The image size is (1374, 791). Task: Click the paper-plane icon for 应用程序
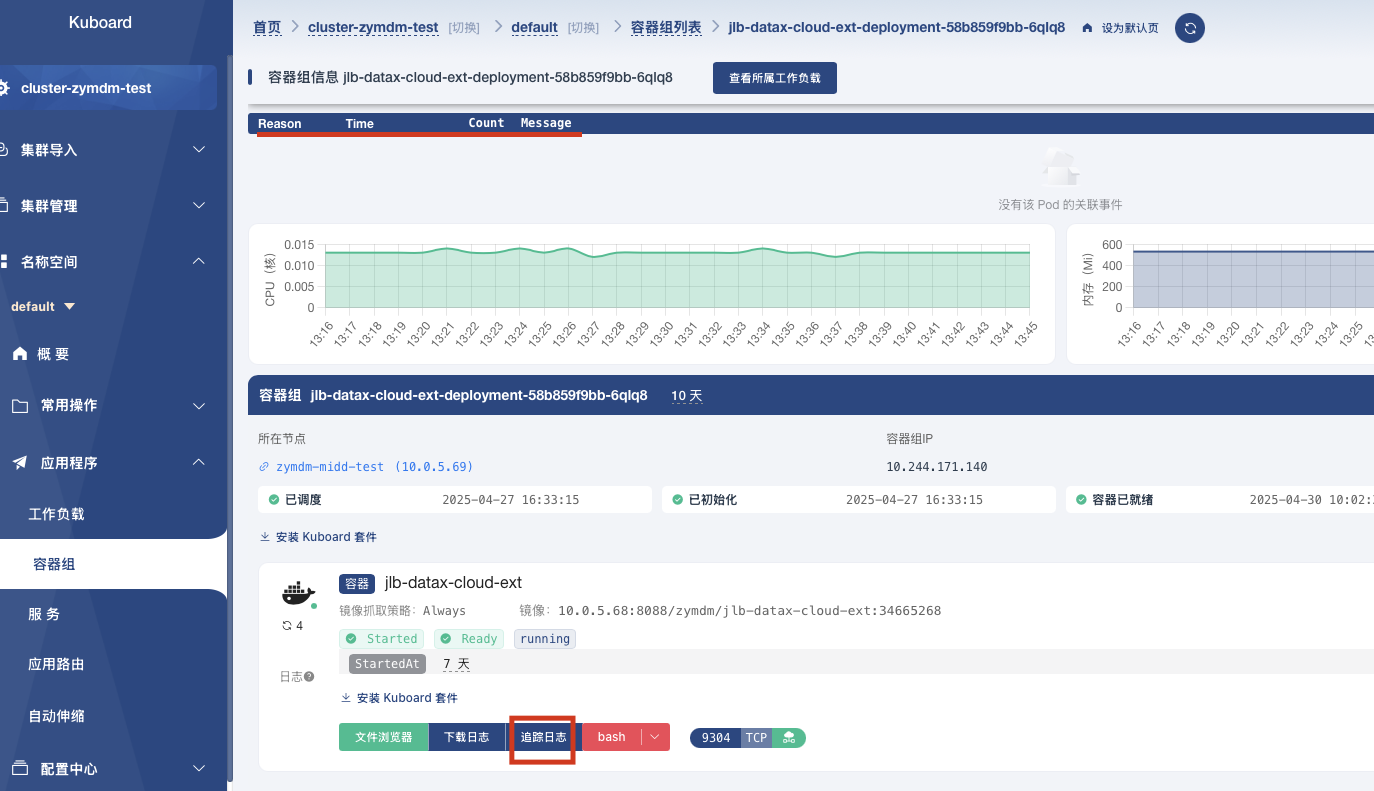coord(19,463)
